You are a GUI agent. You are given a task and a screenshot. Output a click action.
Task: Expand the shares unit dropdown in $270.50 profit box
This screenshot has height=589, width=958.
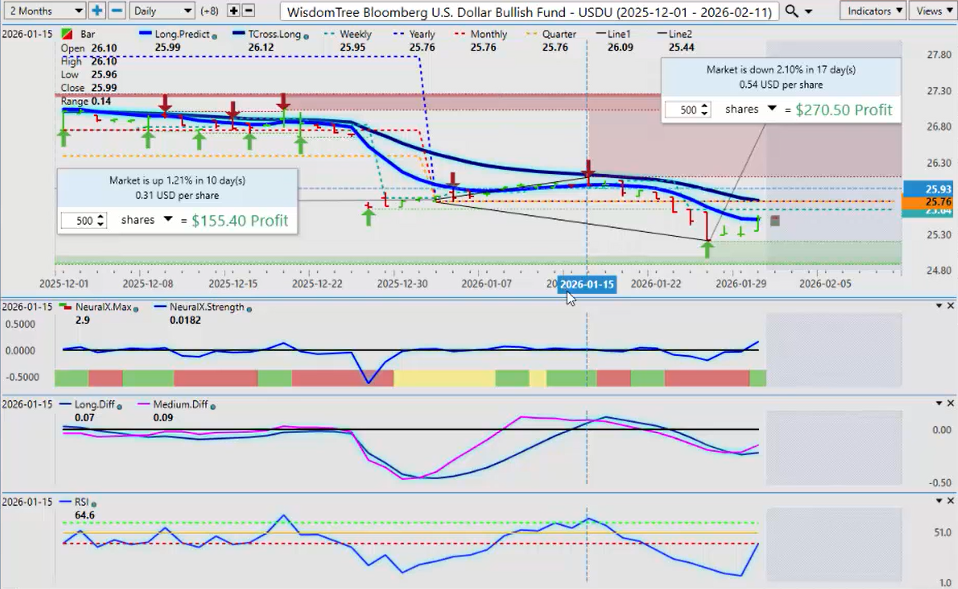[771, 109]
